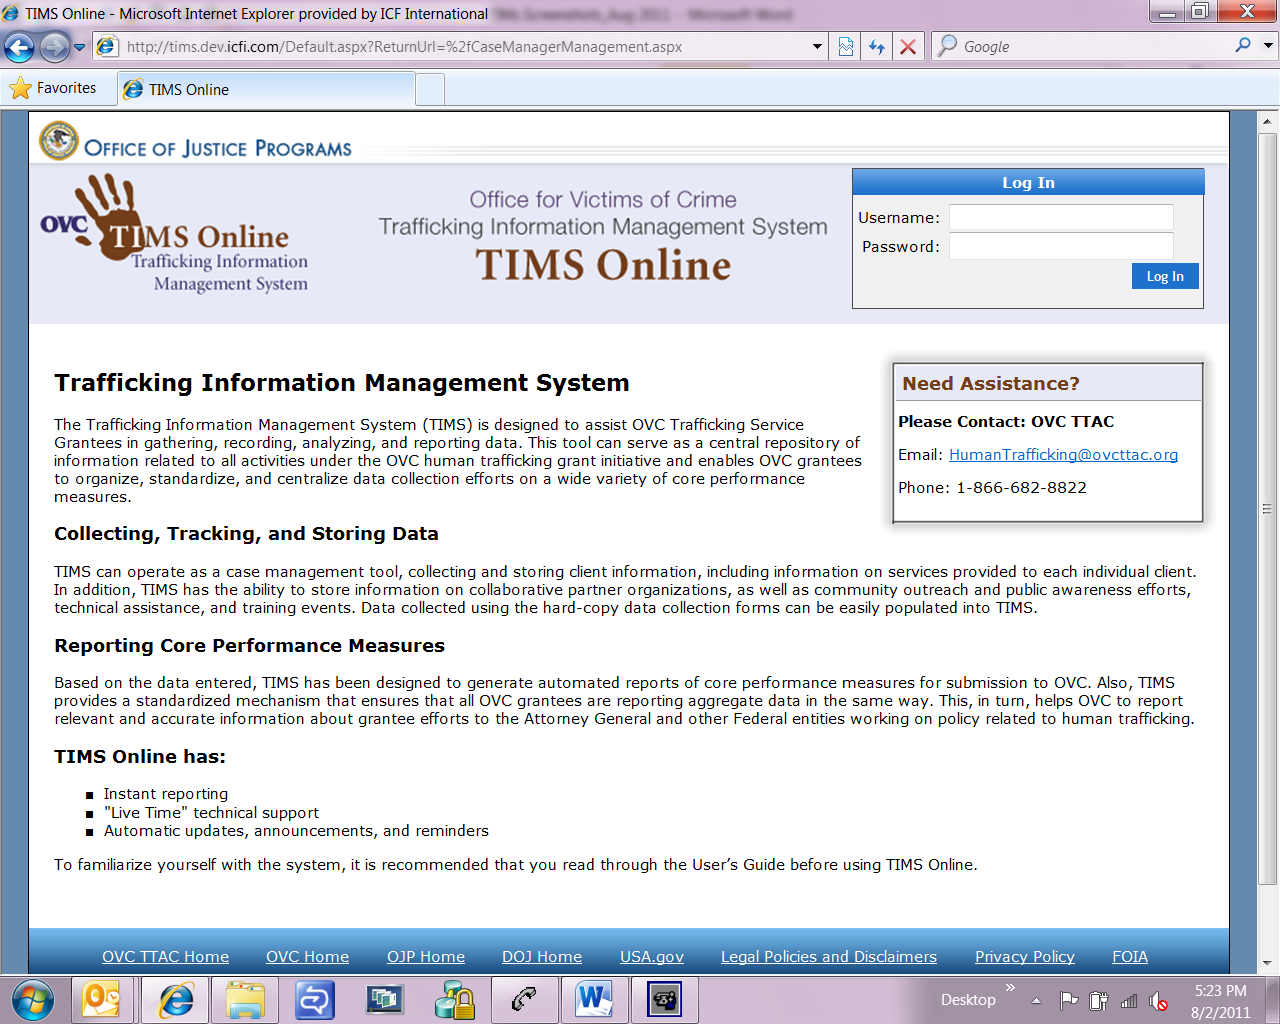Open Windows Explorer folder taskbar icon
The image size is (1280, 1024).
pos(245,1000)
